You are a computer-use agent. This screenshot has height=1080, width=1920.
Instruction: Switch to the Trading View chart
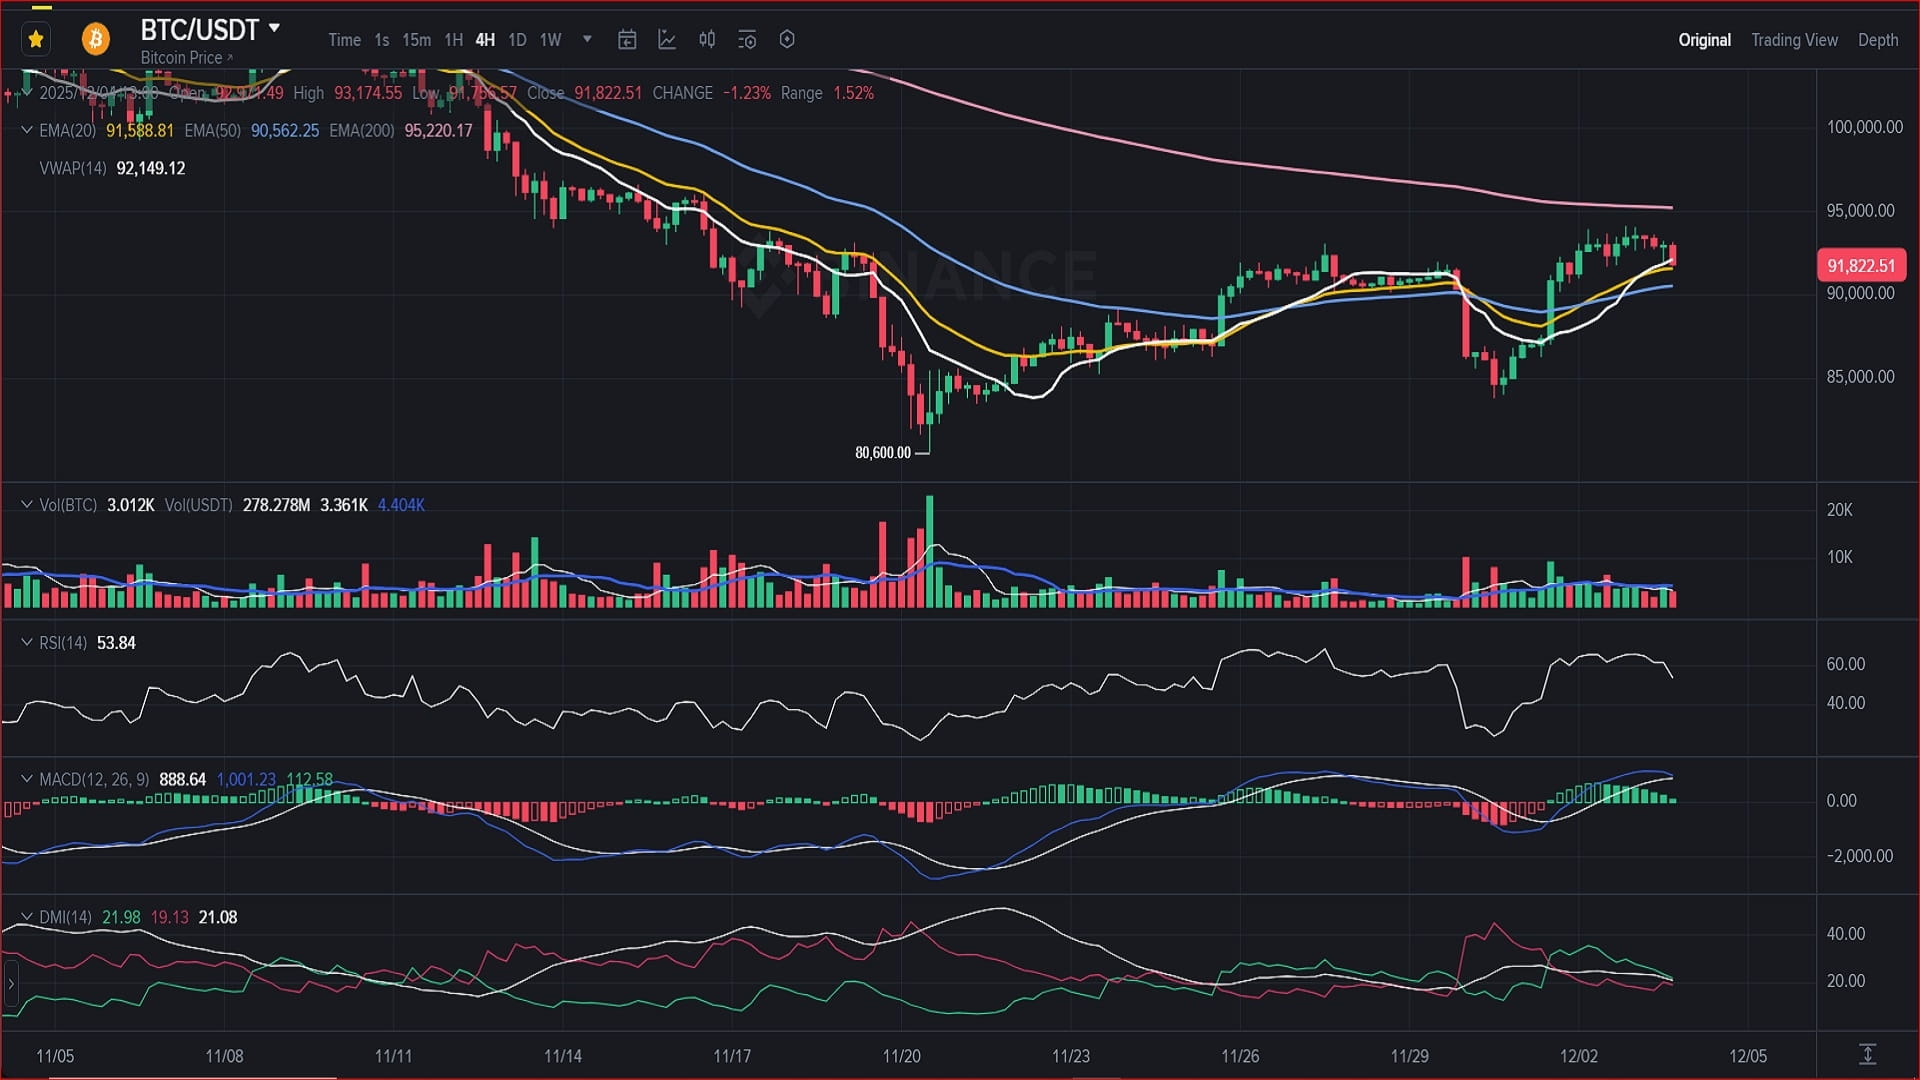[x=1794, y=40]
